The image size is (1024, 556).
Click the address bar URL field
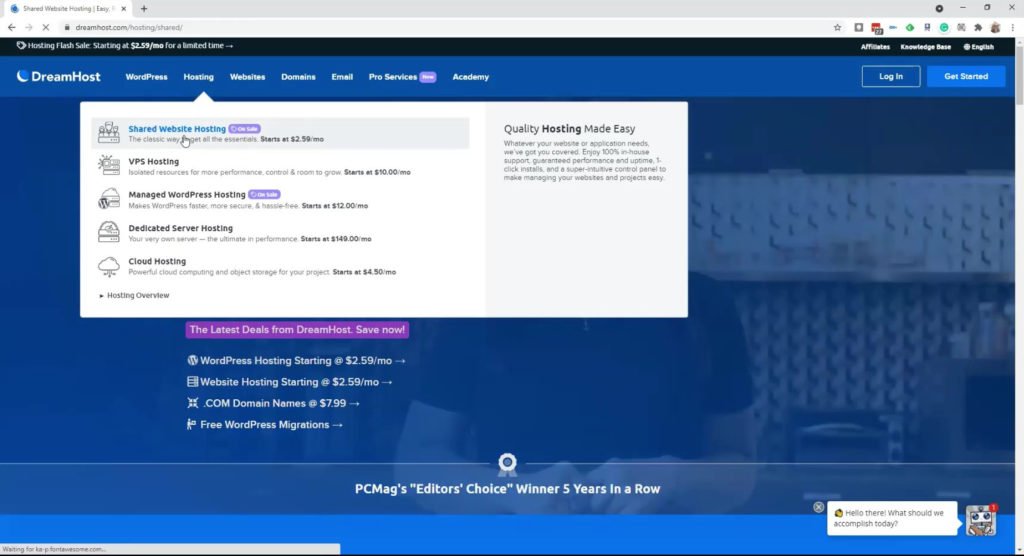pyautogui.click(x=444, y=27)
